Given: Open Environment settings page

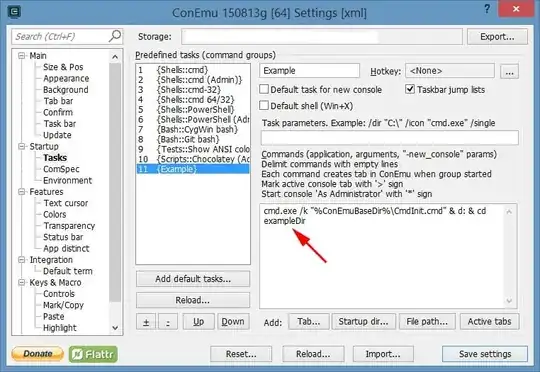Looking at the screenshot, I should (68, 180).
